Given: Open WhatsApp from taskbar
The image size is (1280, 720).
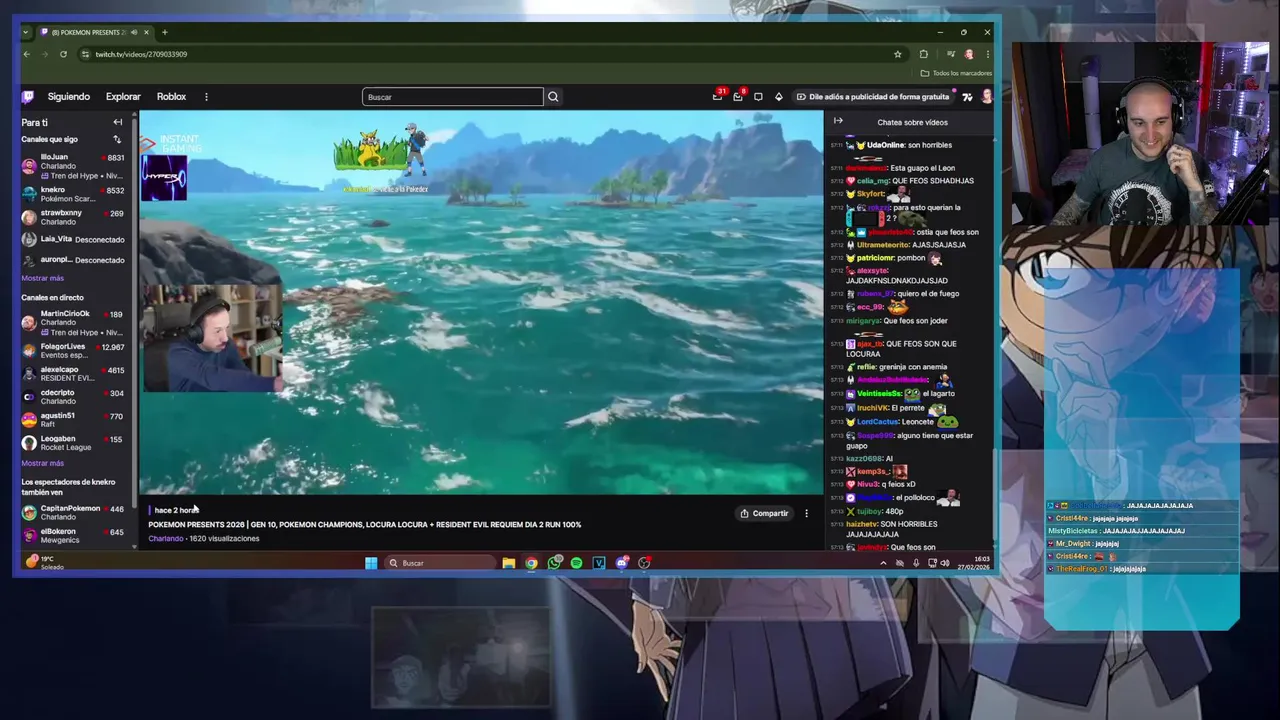Looking at the screenshot, I should click(x=554, y=563).
